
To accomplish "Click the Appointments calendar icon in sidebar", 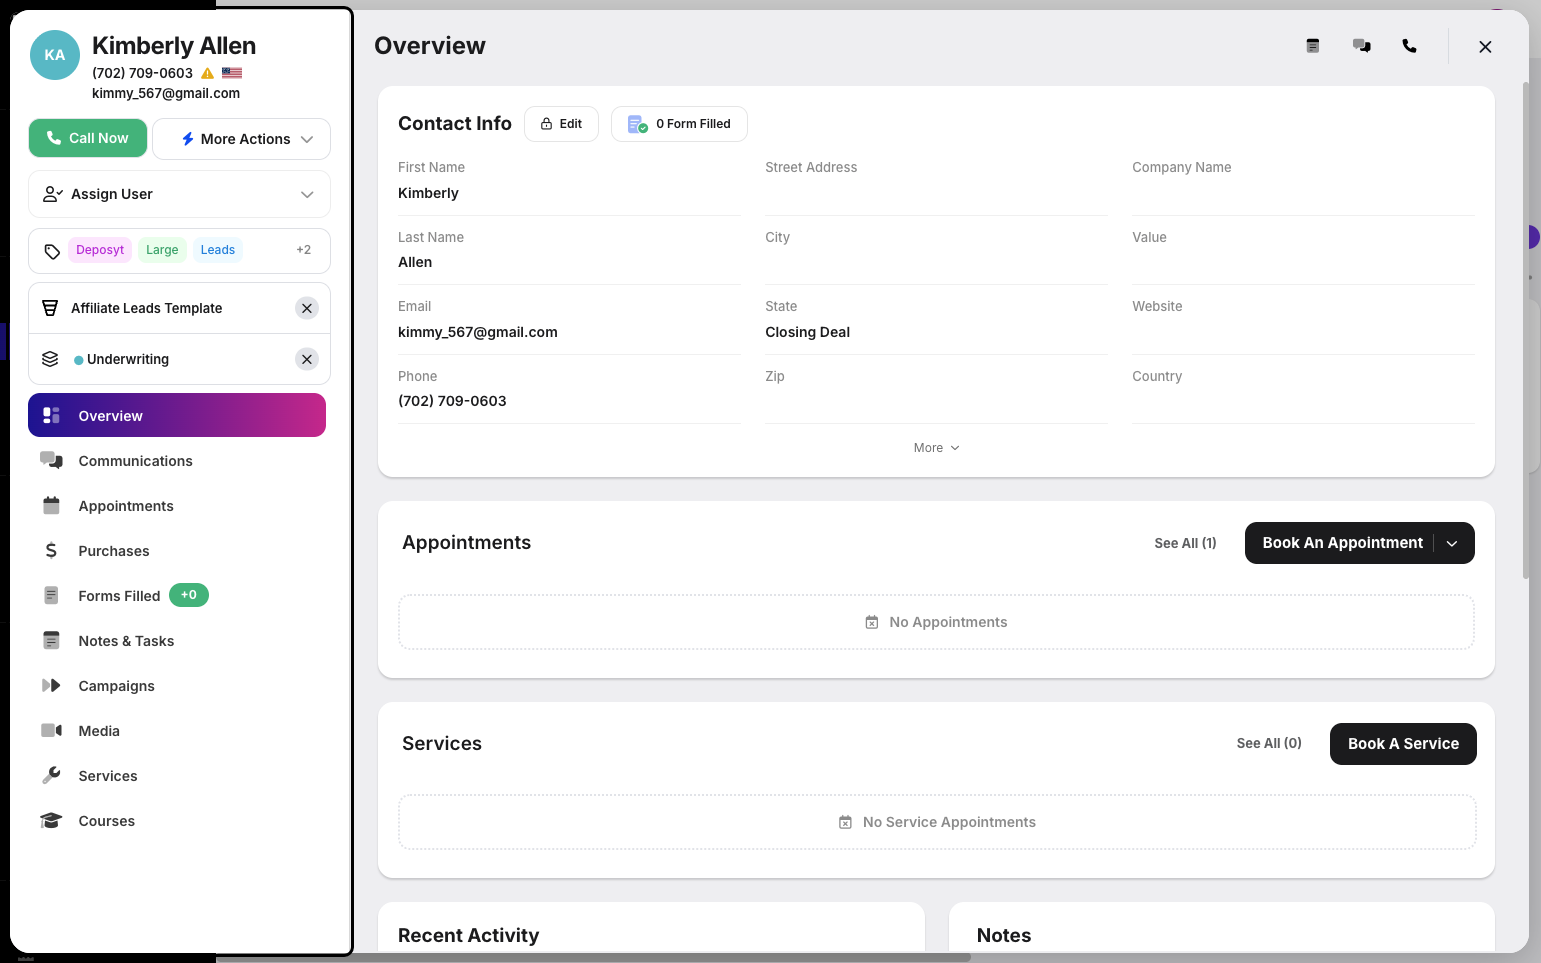I will [51, 505].
